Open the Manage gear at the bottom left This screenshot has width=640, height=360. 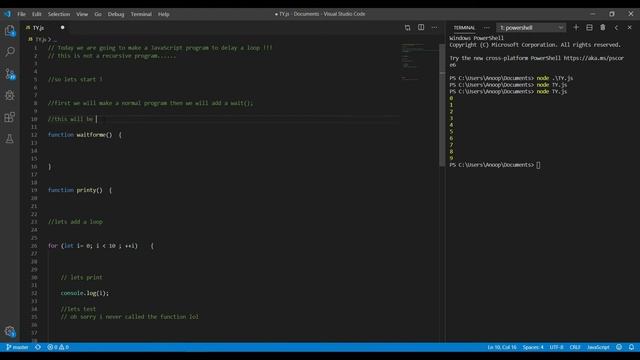click(10, 331)
